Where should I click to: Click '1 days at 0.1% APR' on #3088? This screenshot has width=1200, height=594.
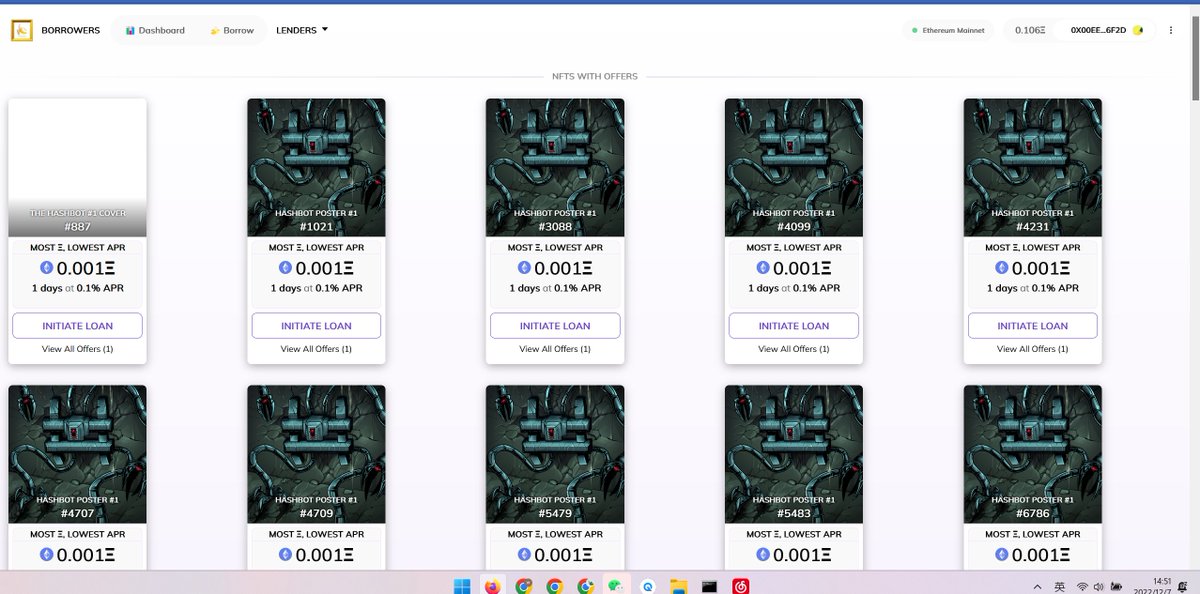point(555,288)
